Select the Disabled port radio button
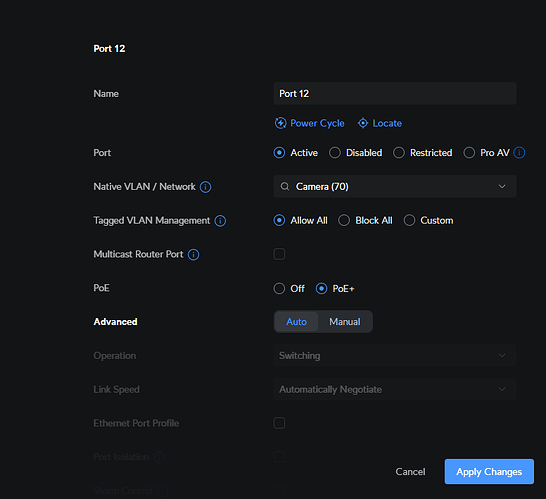This screenshot has width=546, height=499. [335, 153]
